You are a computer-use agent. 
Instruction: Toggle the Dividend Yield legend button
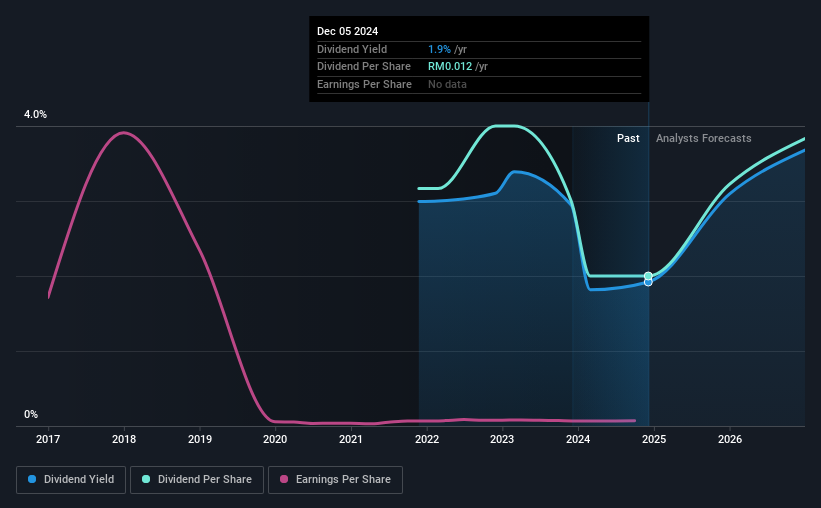71,480
